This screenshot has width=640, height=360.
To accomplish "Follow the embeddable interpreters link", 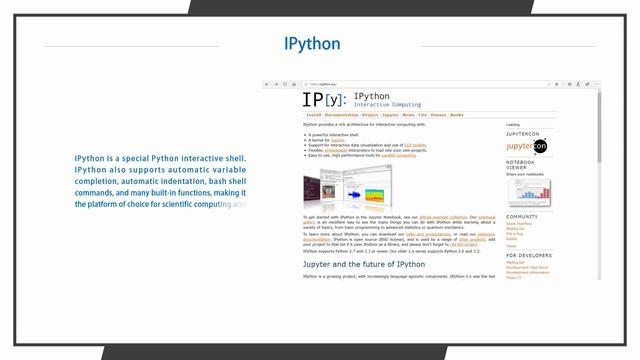I will pyautogui.click(x=336, y=150).
